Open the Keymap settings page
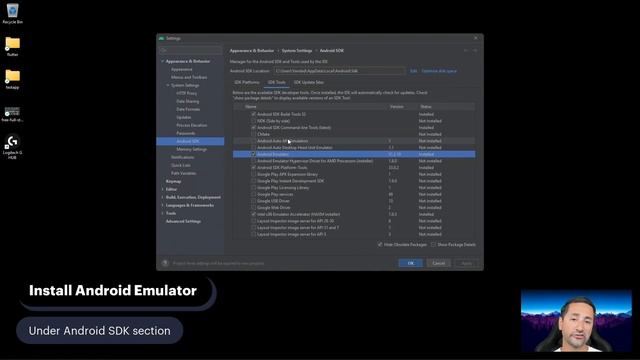The image size is (640, 360). click(173, 181)
